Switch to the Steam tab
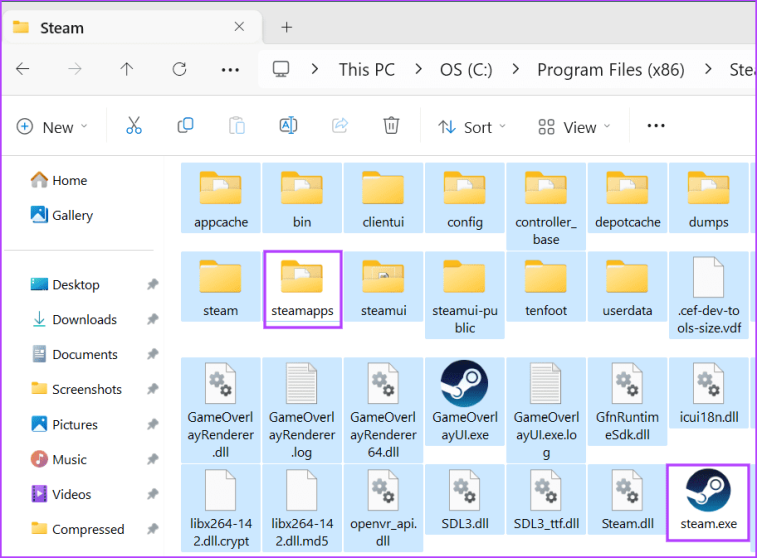 tap(132, 28)
